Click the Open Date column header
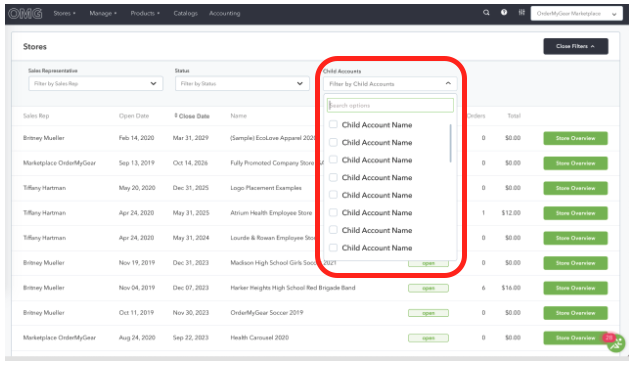 [134, 116]
